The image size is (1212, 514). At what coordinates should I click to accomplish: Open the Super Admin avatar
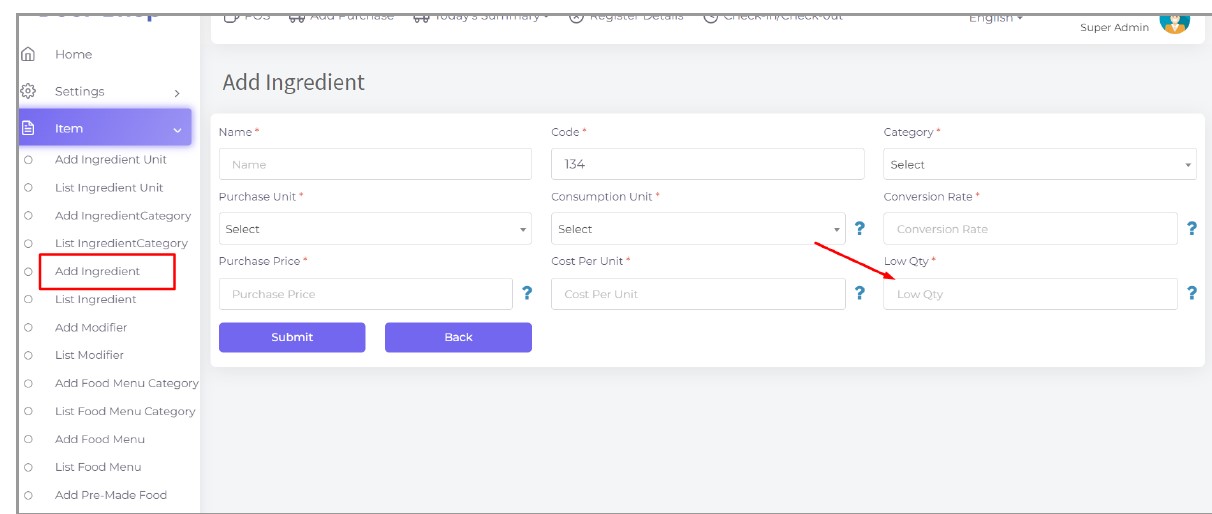click(1174, 20)
